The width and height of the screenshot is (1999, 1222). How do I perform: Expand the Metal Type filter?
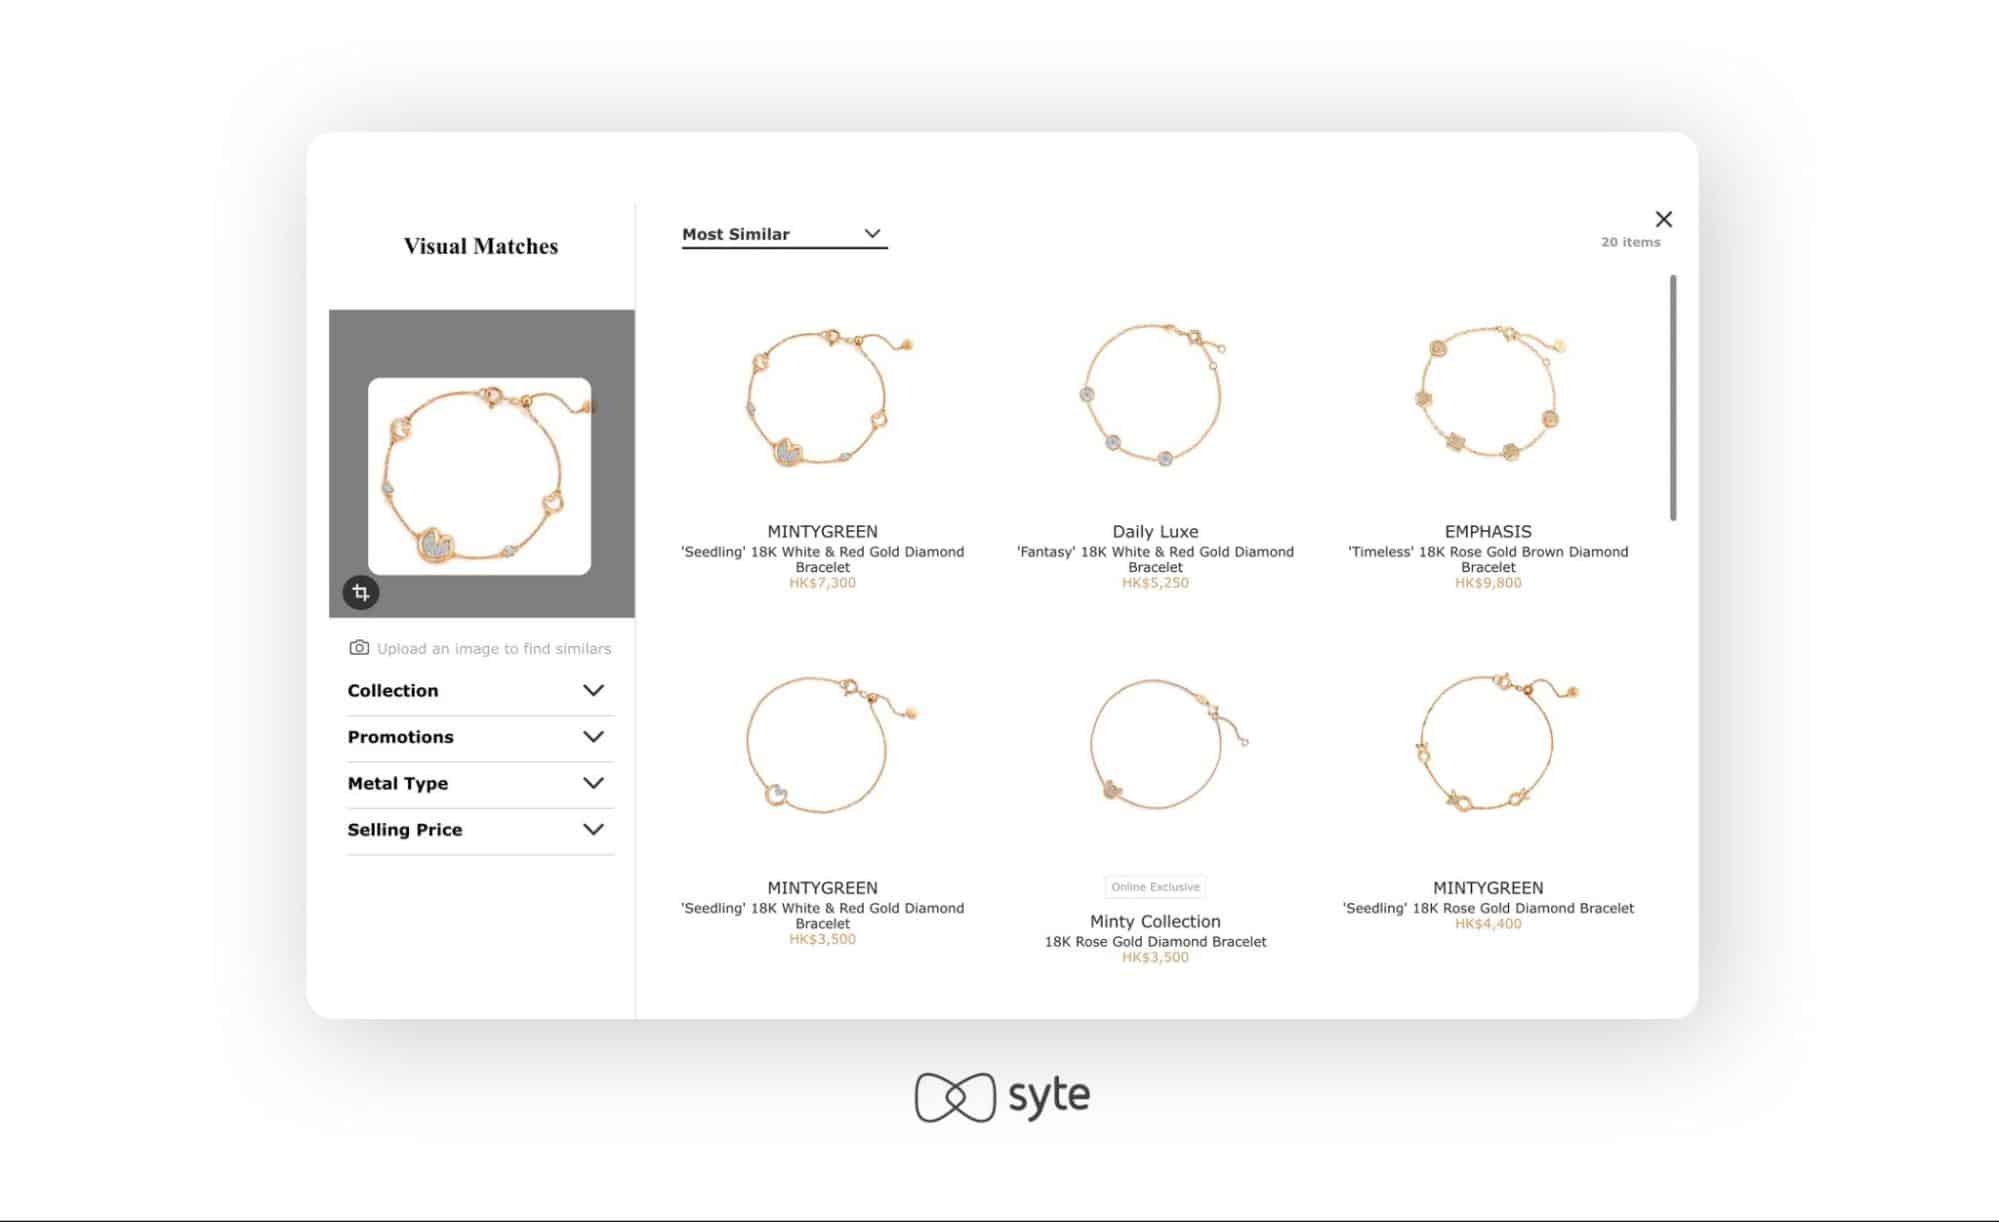pos(480,783)
